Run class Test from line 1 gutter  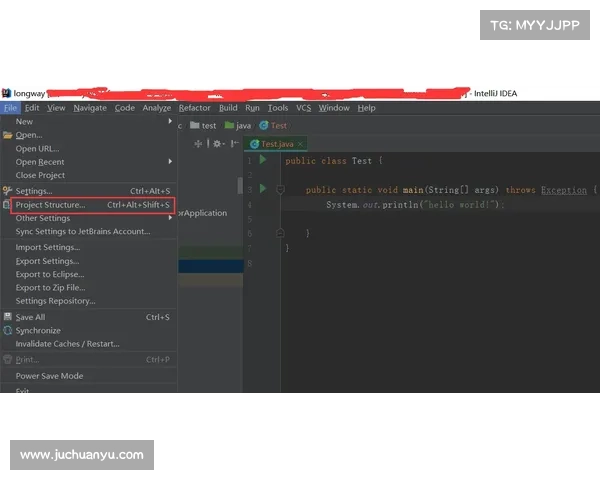[263, 160]
